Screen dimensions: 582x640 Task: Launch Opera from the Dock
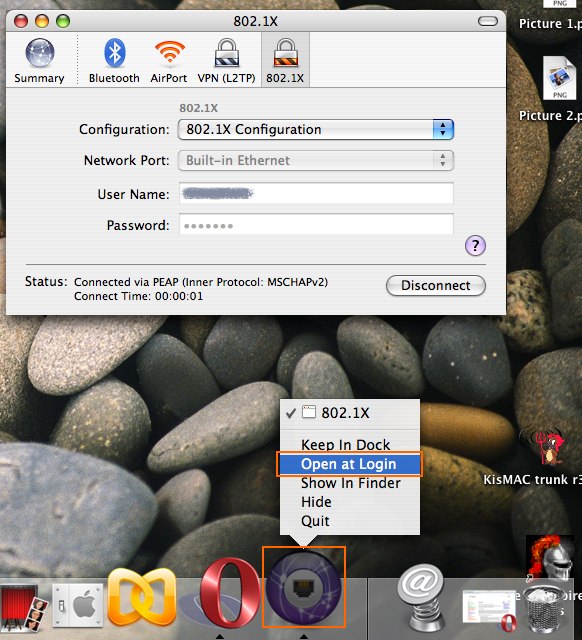(x=230, y=593)
